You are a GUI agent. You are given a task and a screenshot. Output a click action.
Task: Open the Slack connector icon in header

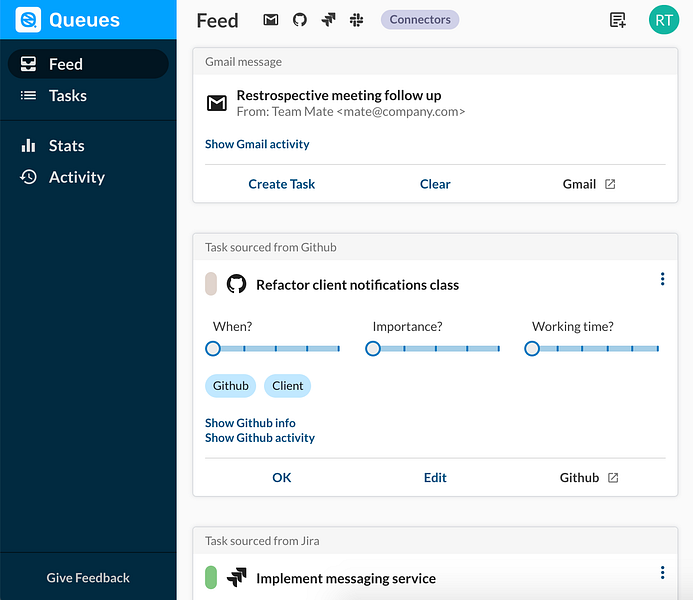pyautogui.click(x=356, y=19)
